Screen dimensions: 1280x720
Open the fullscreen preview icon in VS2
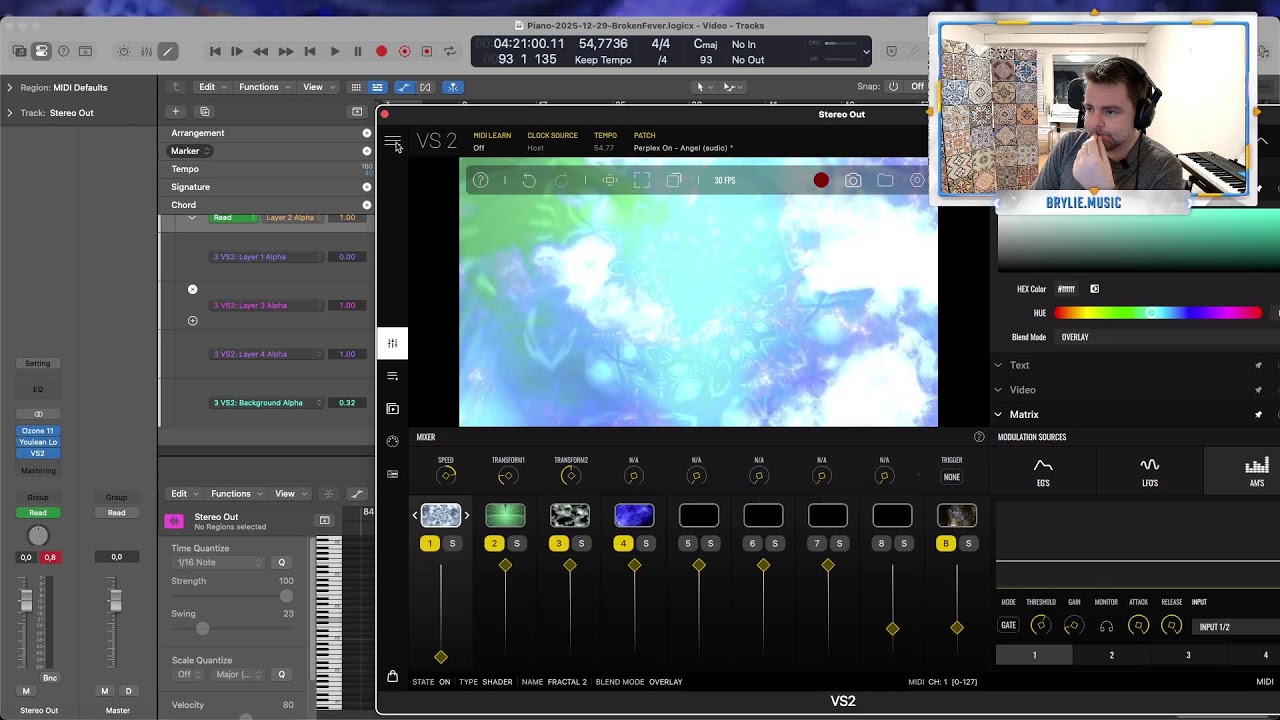(x=642, y=180)
